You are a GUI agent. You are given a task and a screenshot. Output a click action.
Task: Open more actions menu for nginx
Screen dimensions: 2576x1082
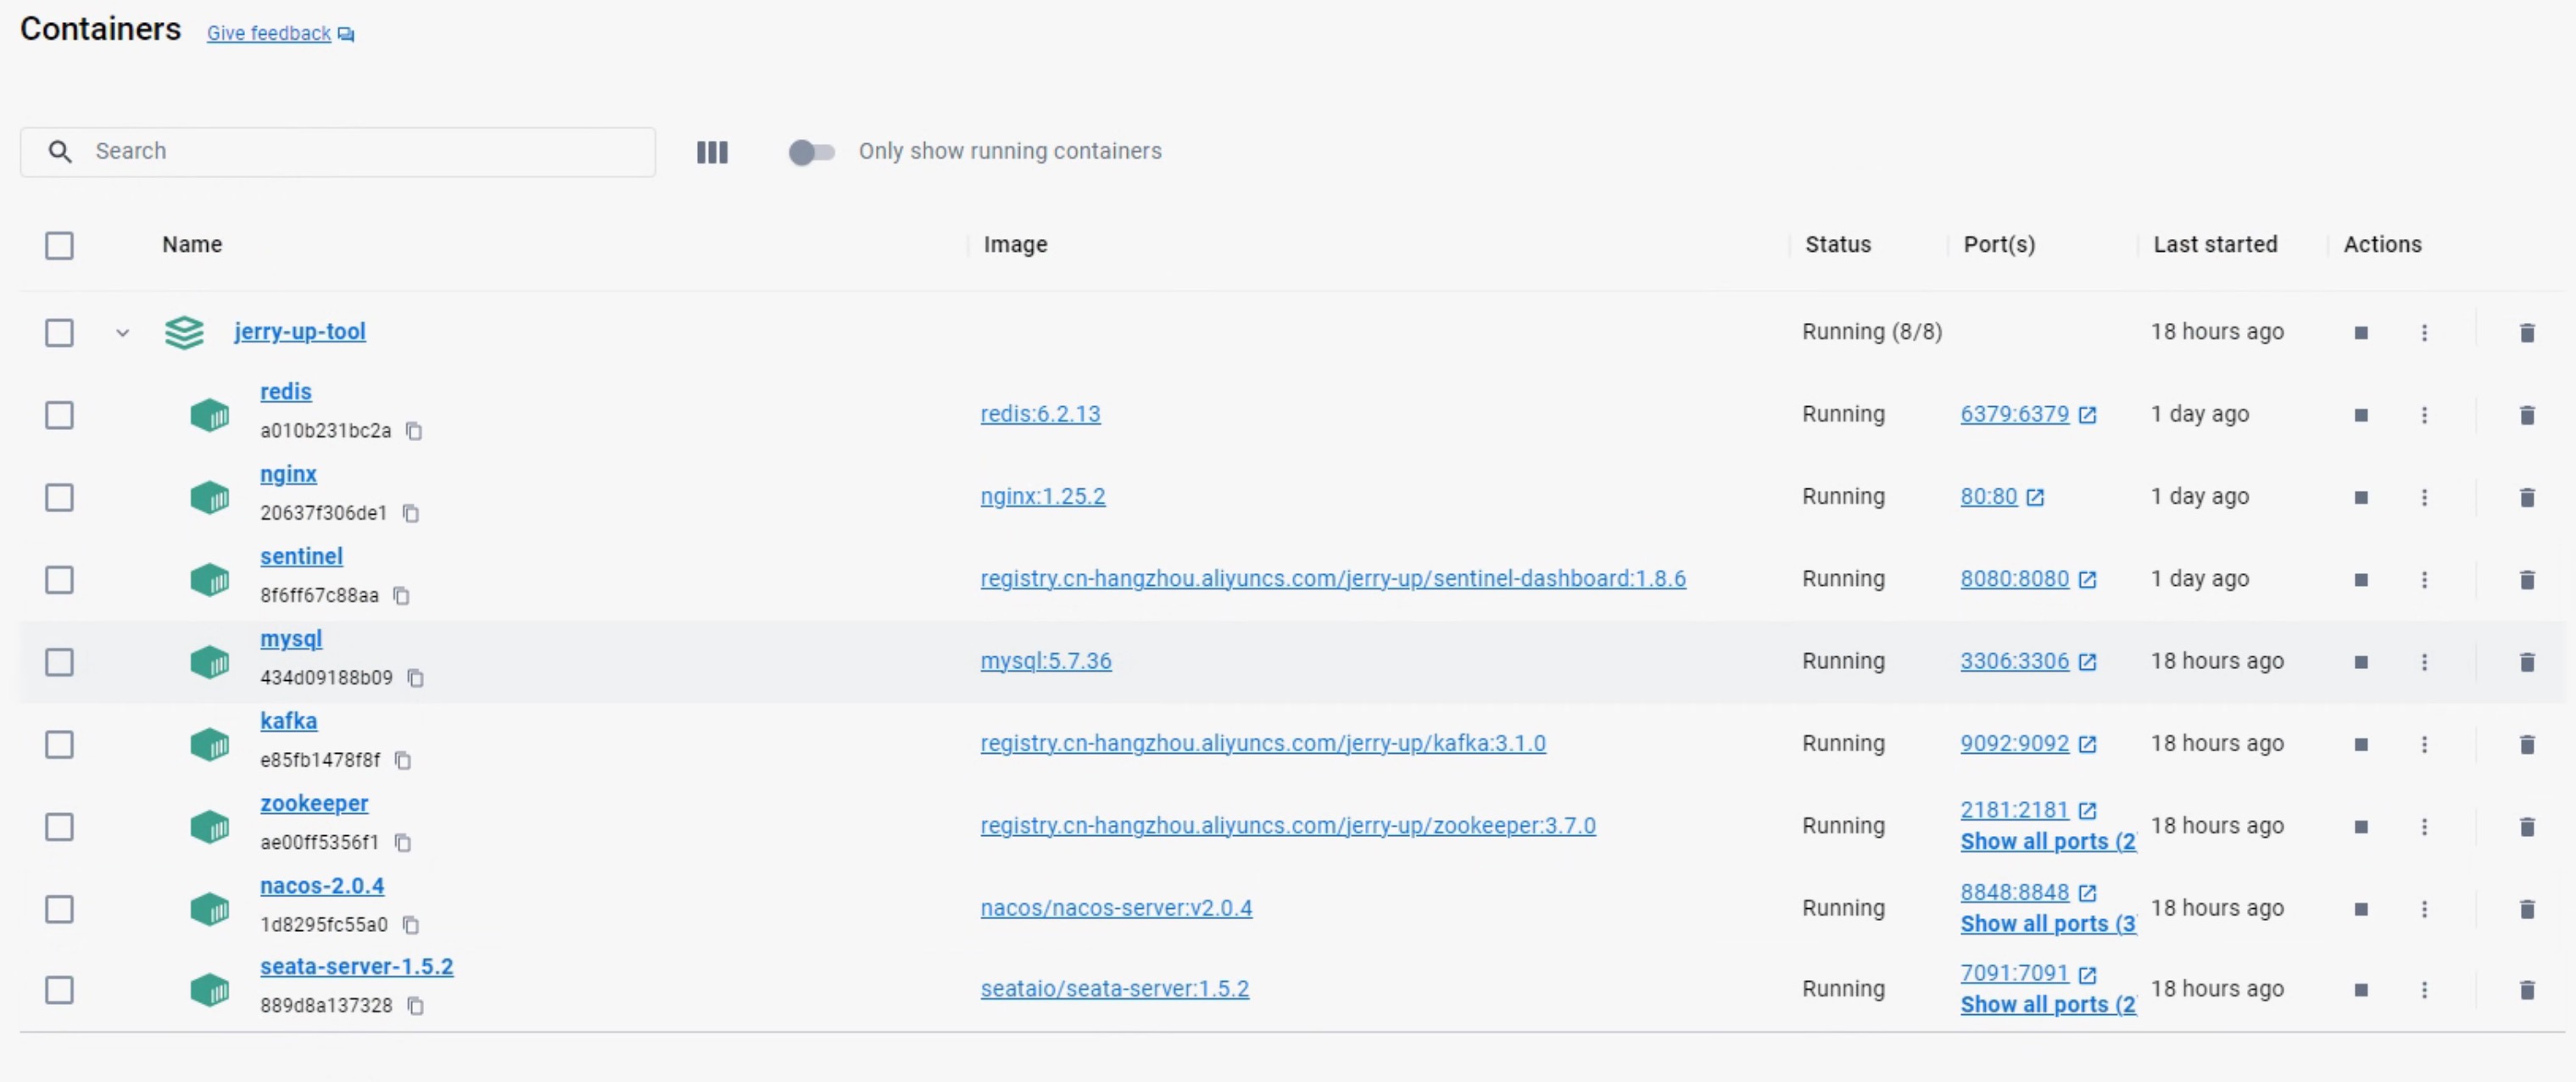(2424, 497)
